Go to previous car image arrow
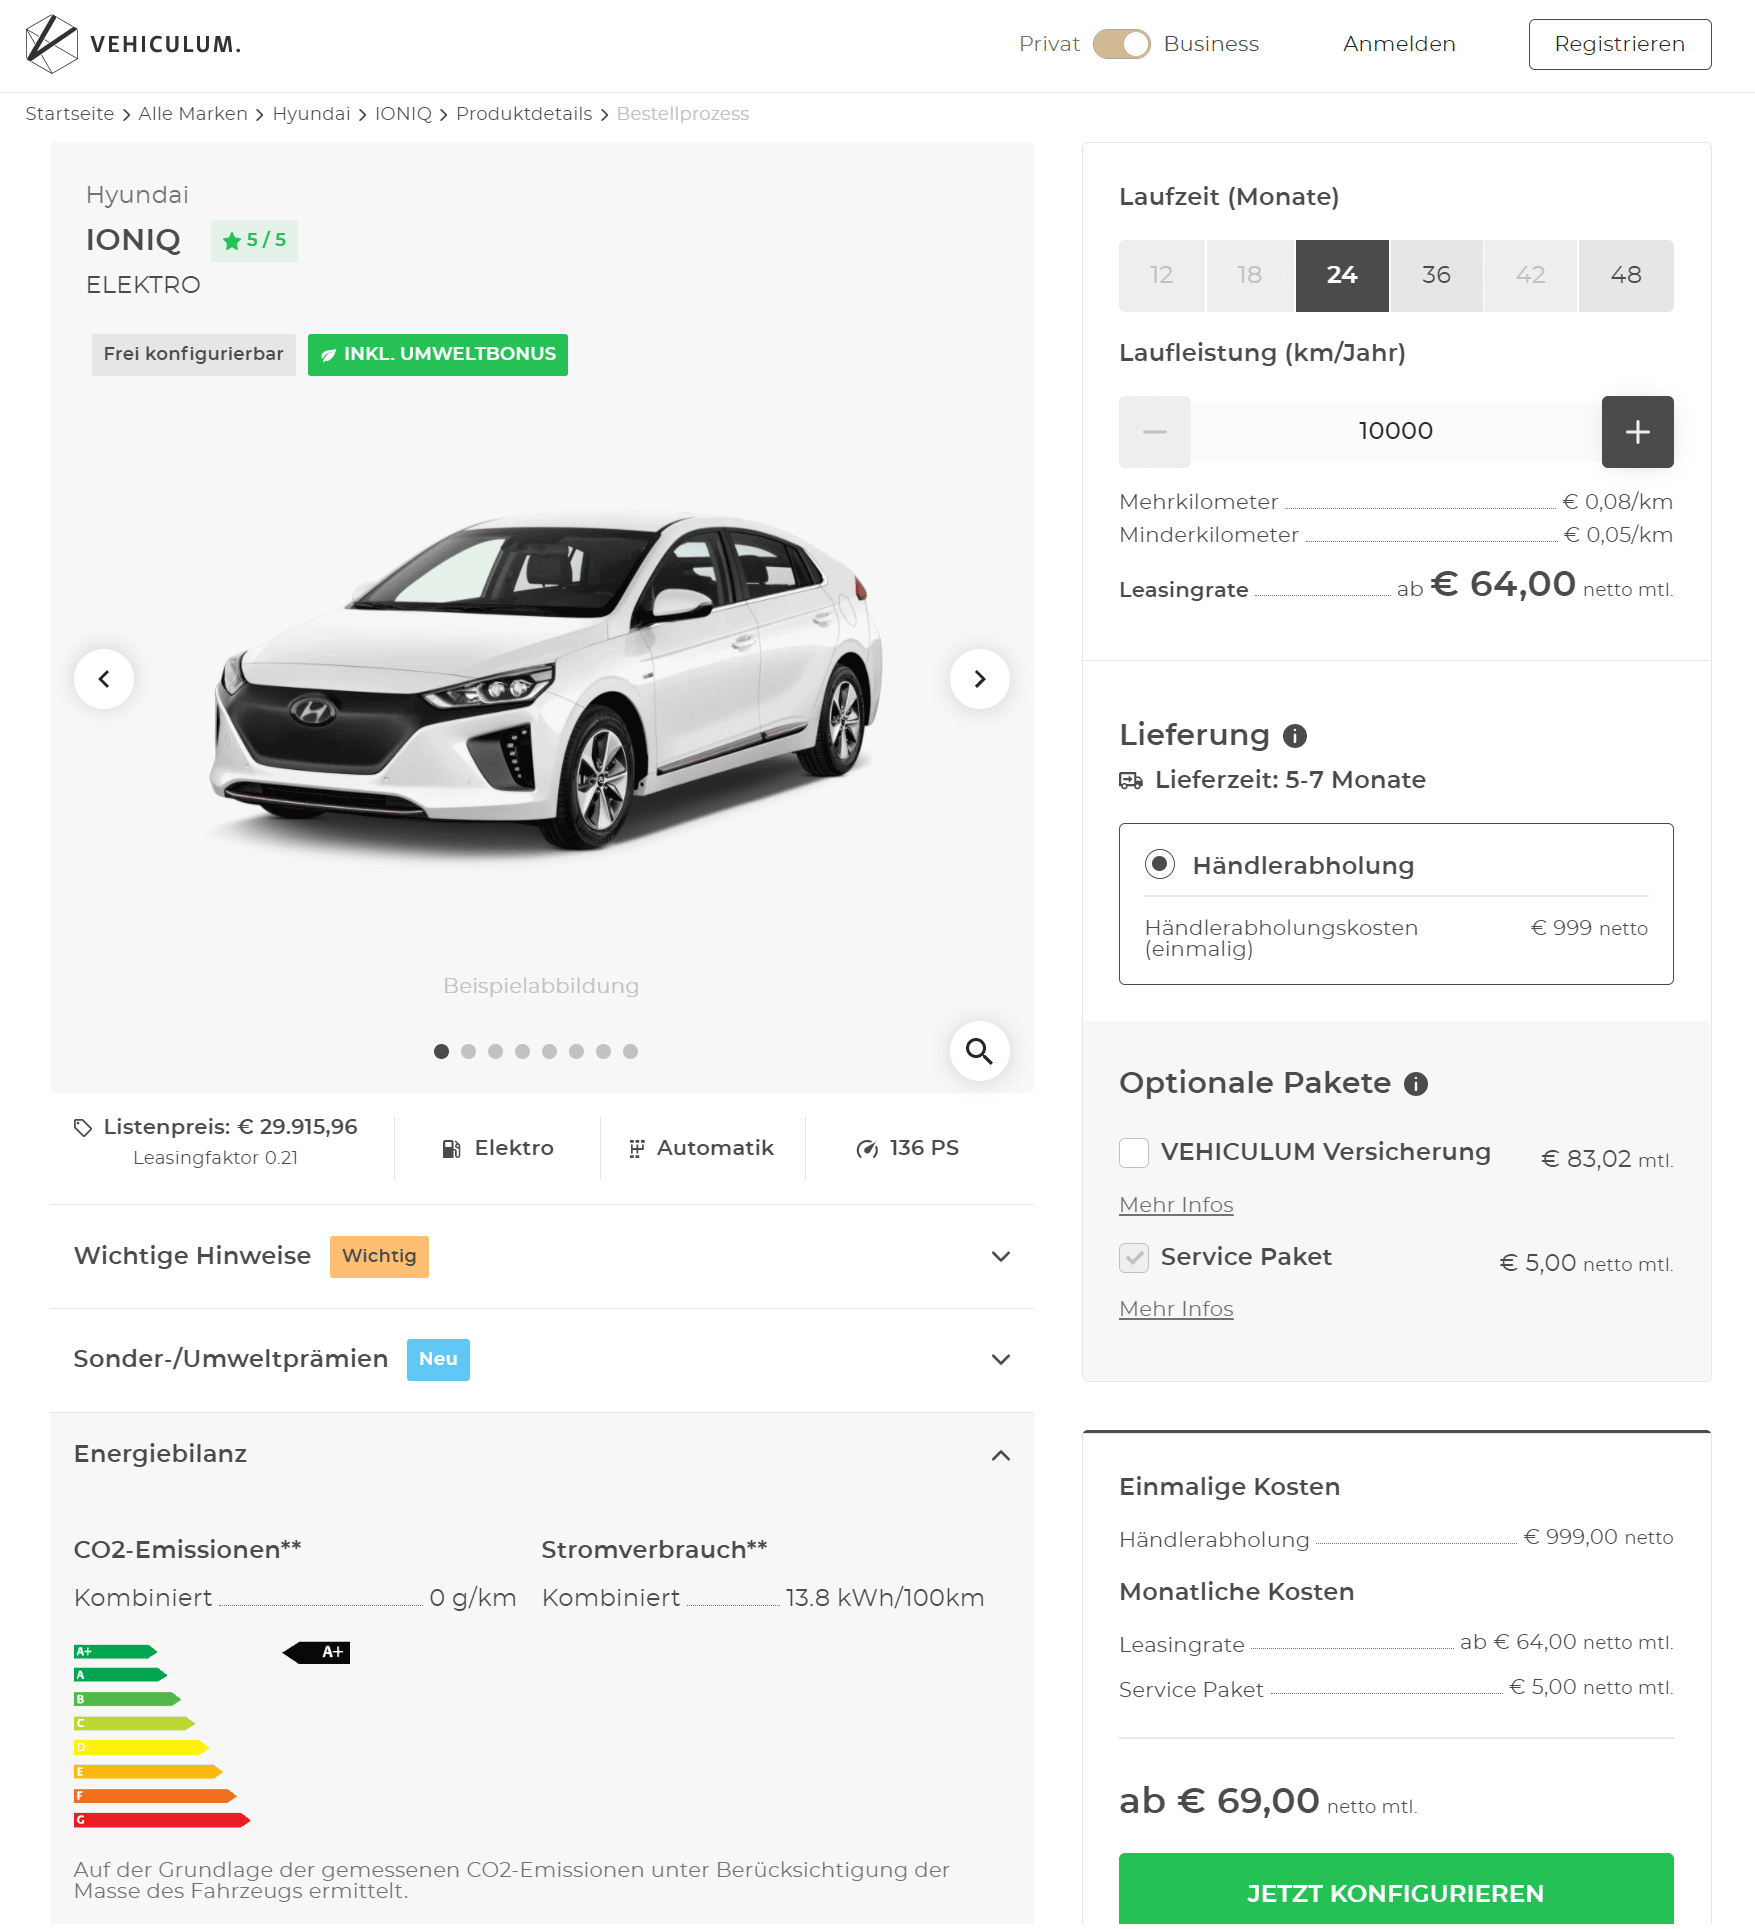Image resolution: width=1755 pixels, height=1929 pixels. 104,679
